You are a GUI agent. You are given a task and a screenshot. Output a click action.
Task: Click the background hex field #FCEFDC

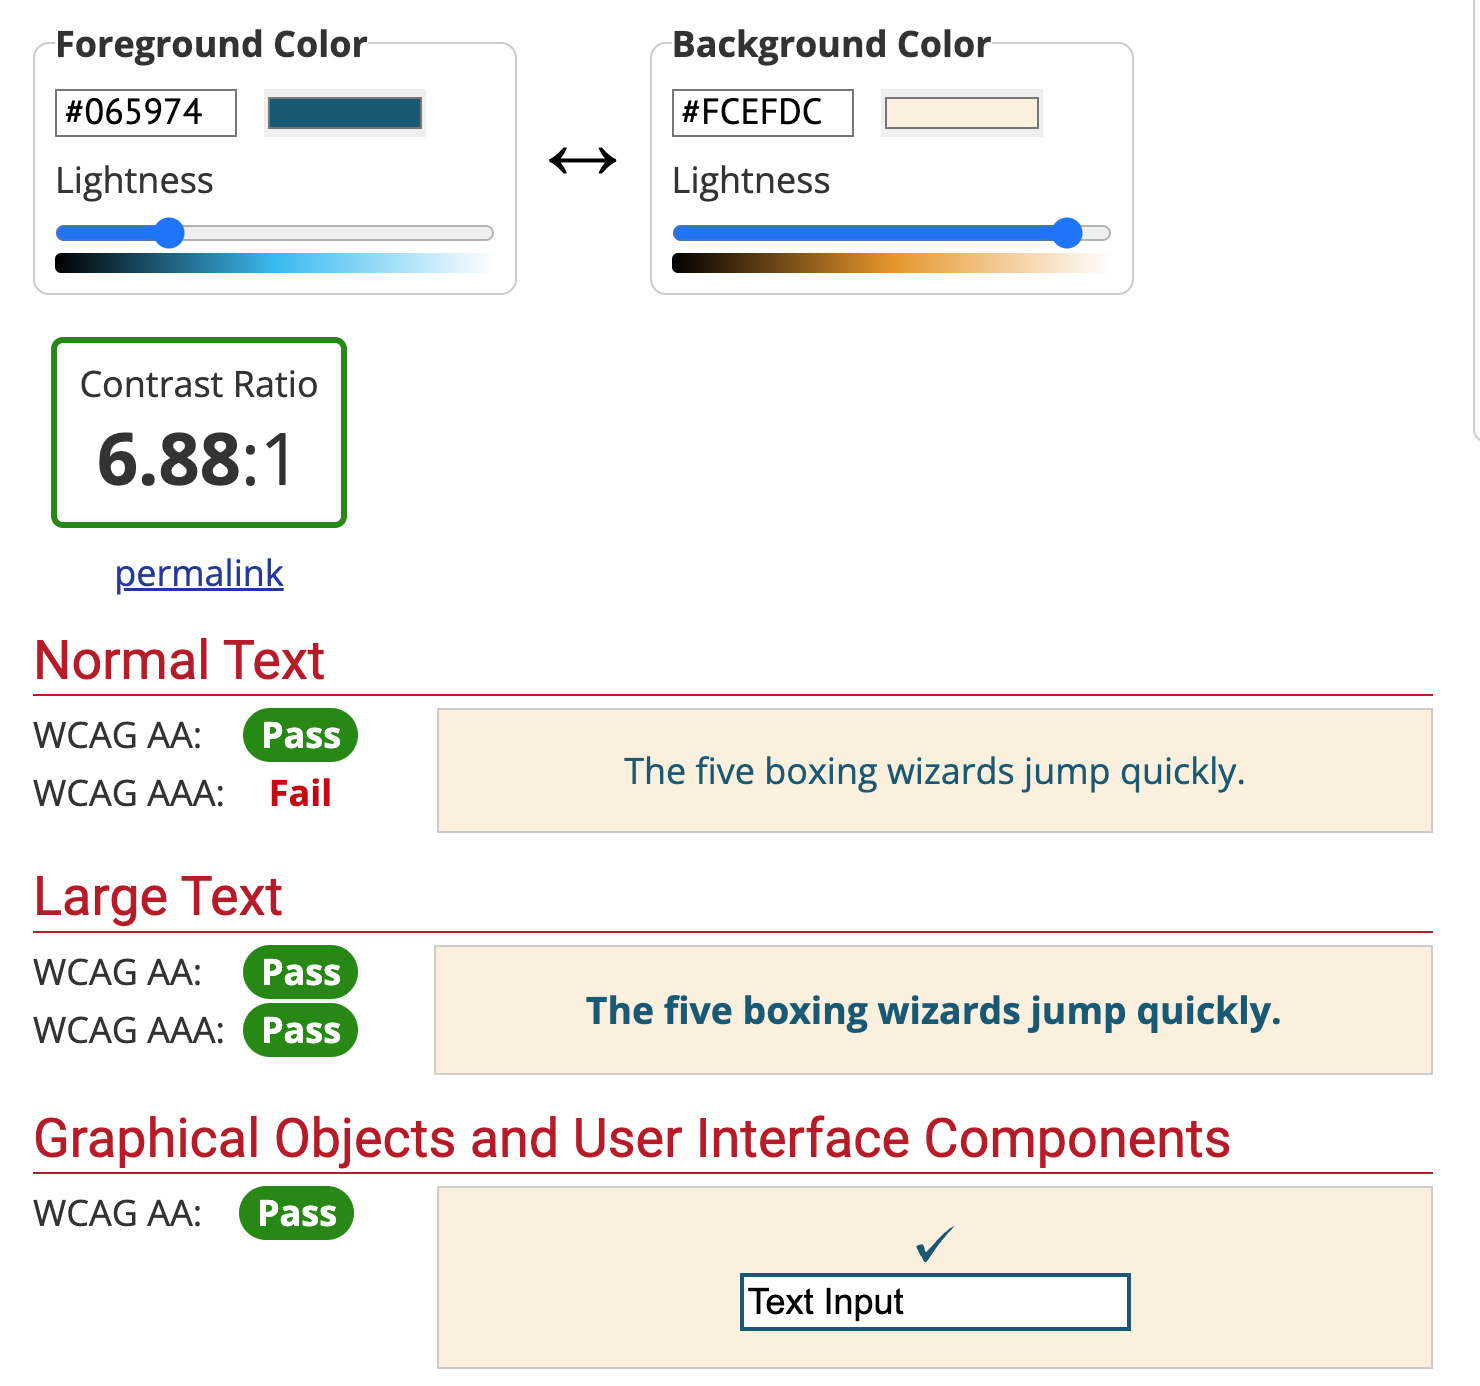762,113
